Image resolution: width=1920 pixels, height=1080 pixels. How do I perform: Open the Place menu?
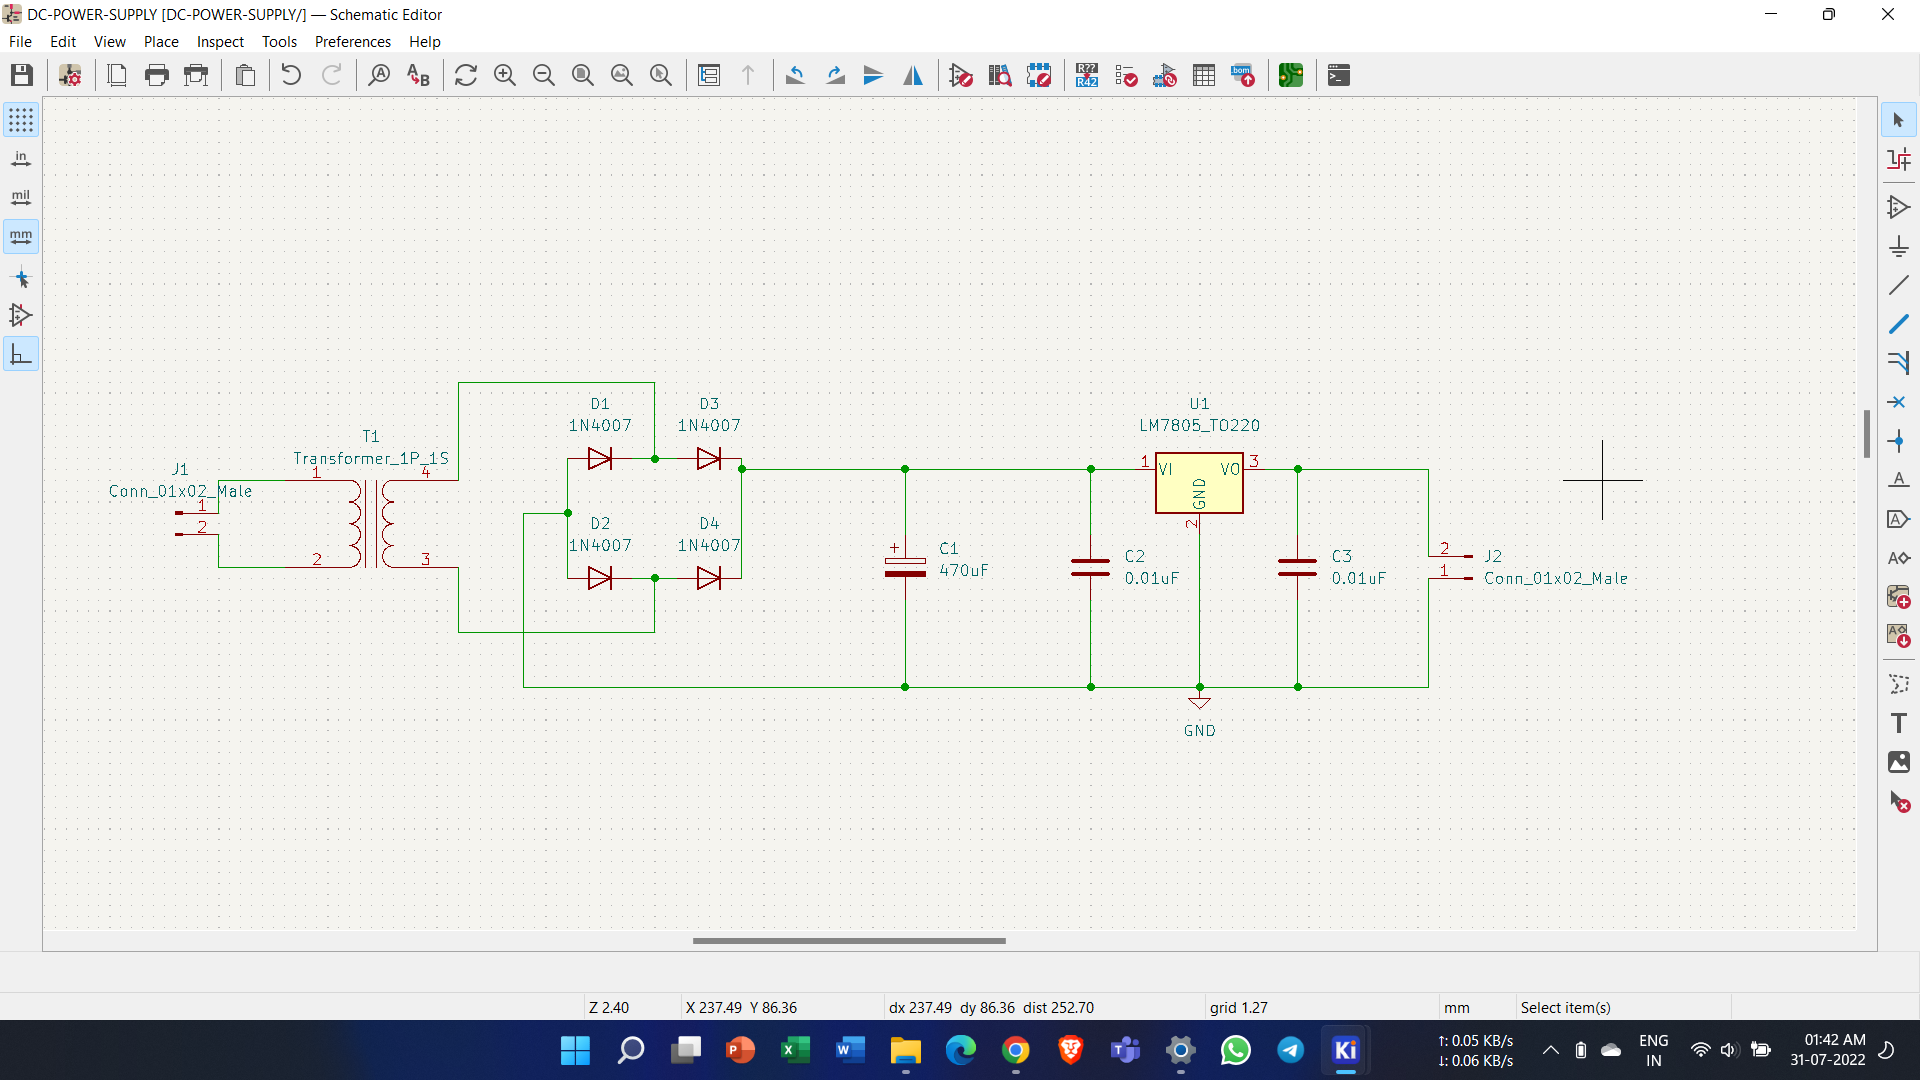160,42
